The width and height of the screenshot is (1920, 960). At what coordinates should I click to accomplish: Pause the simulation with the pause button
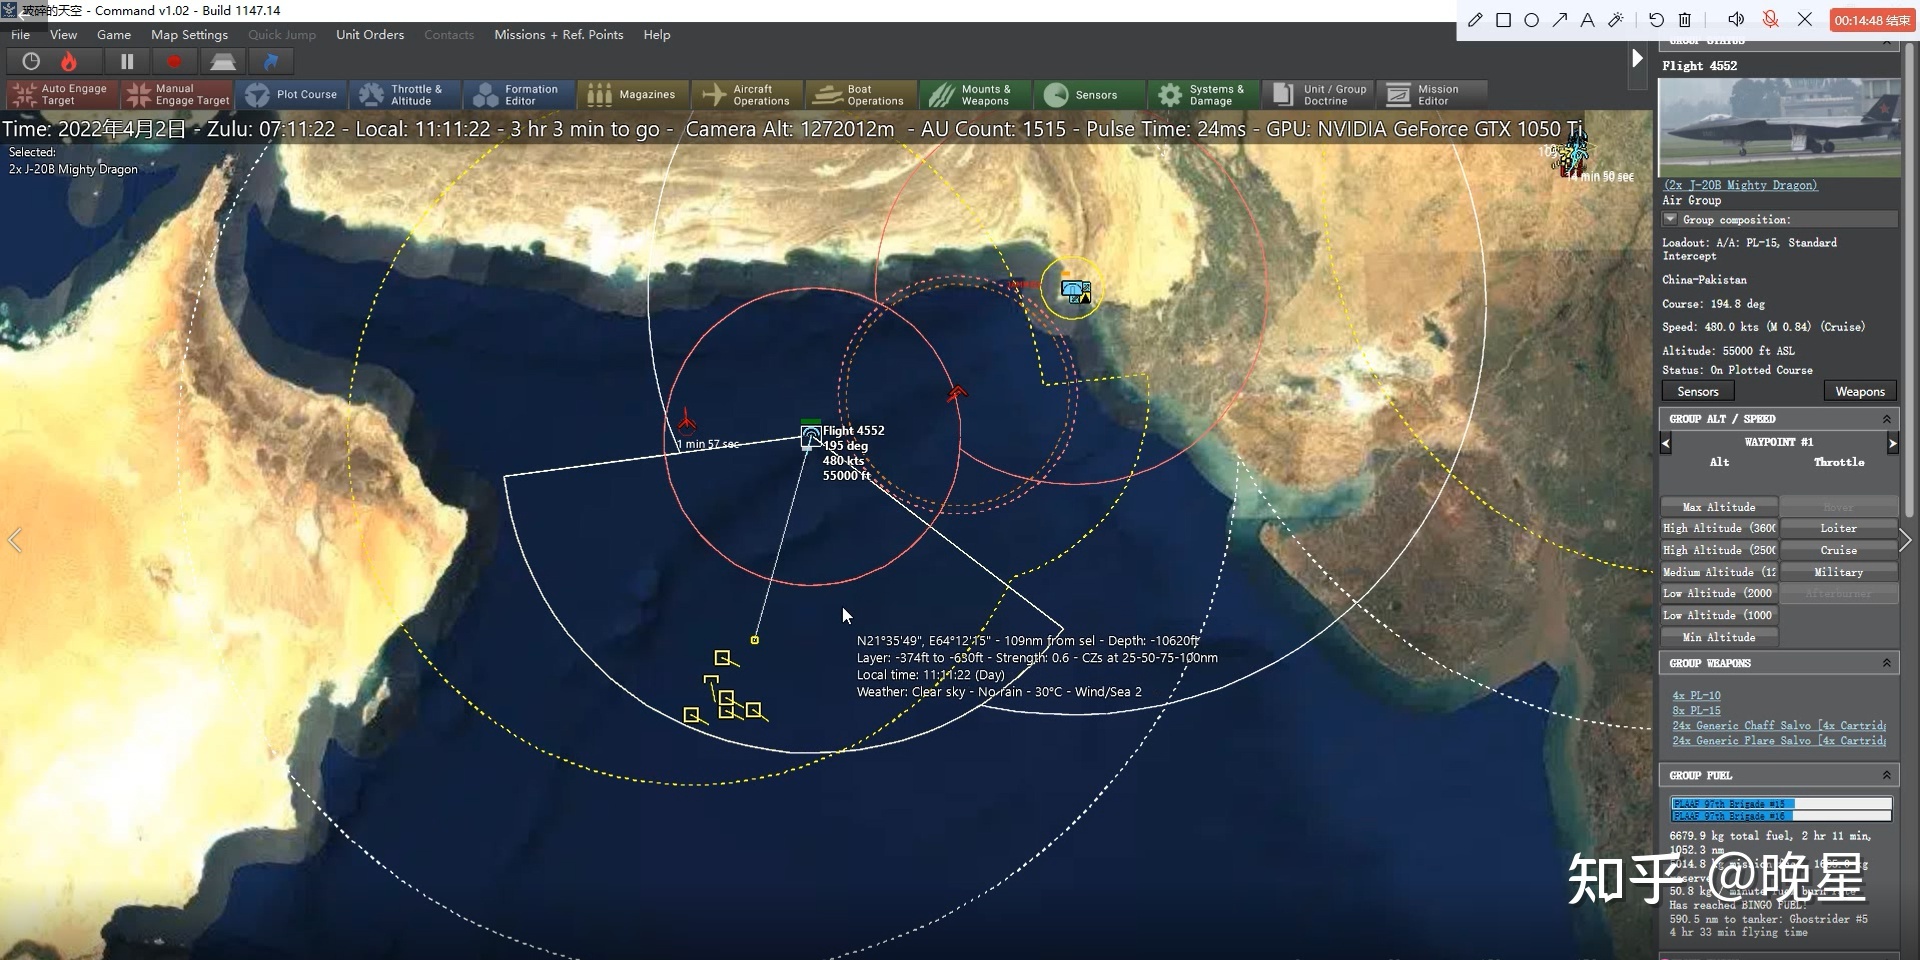click(127, 62)
